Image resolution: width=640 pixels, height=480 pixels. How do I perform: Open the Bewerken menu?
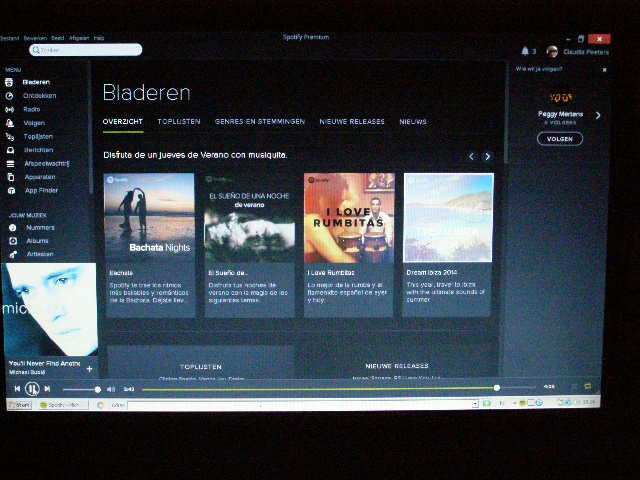click(x=35, y=38)
